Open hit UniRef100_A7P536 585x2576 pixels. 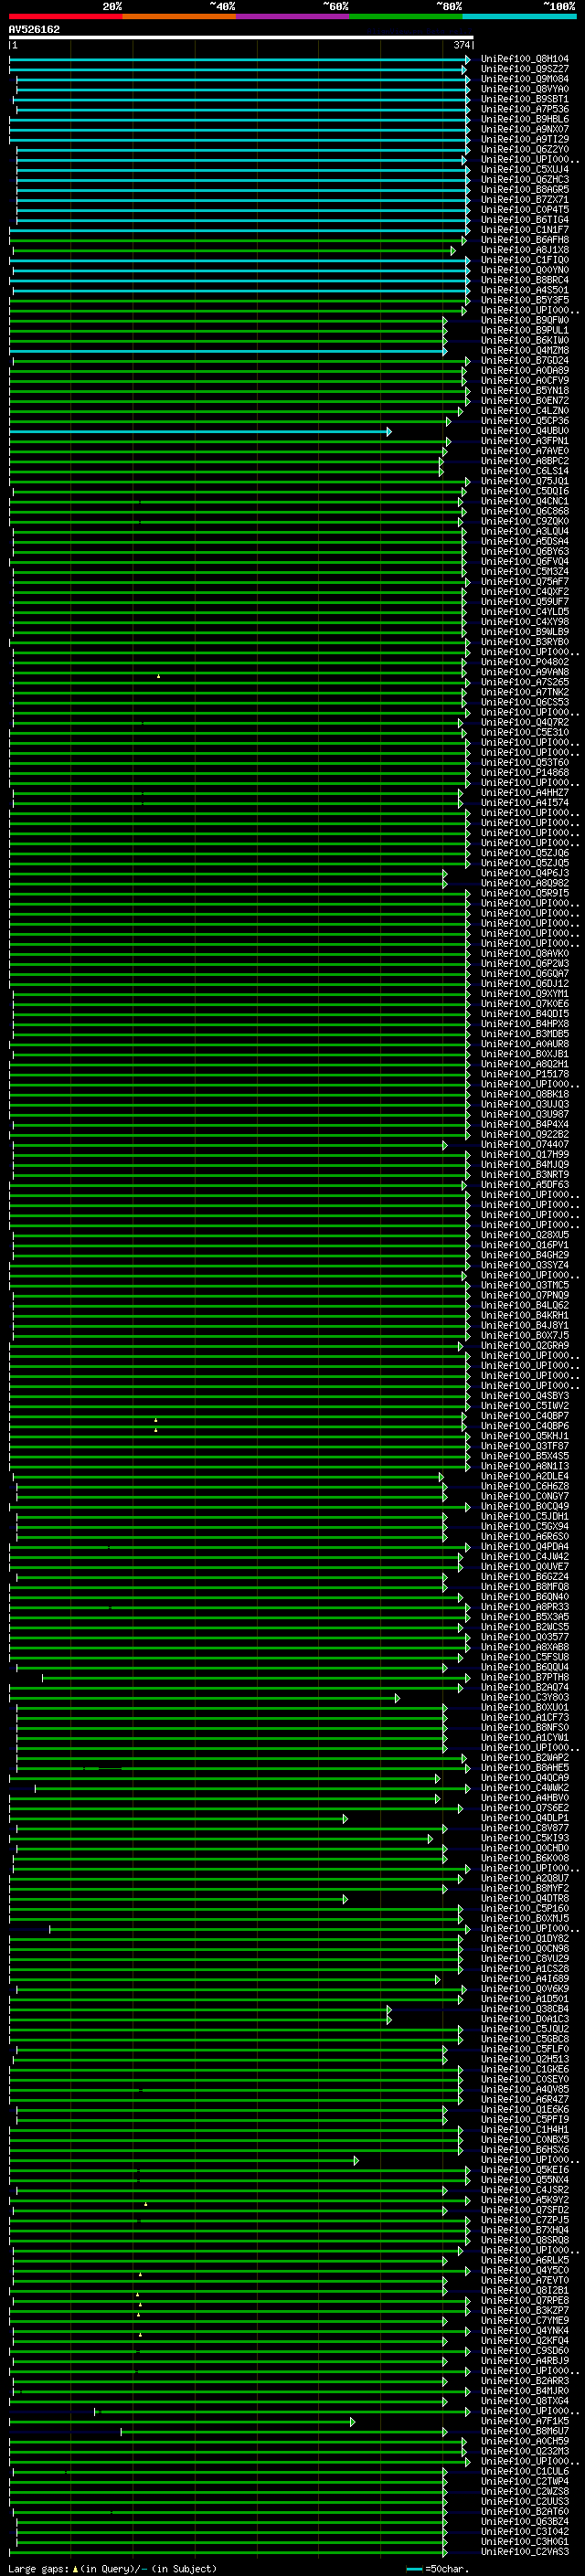[524, 109]
